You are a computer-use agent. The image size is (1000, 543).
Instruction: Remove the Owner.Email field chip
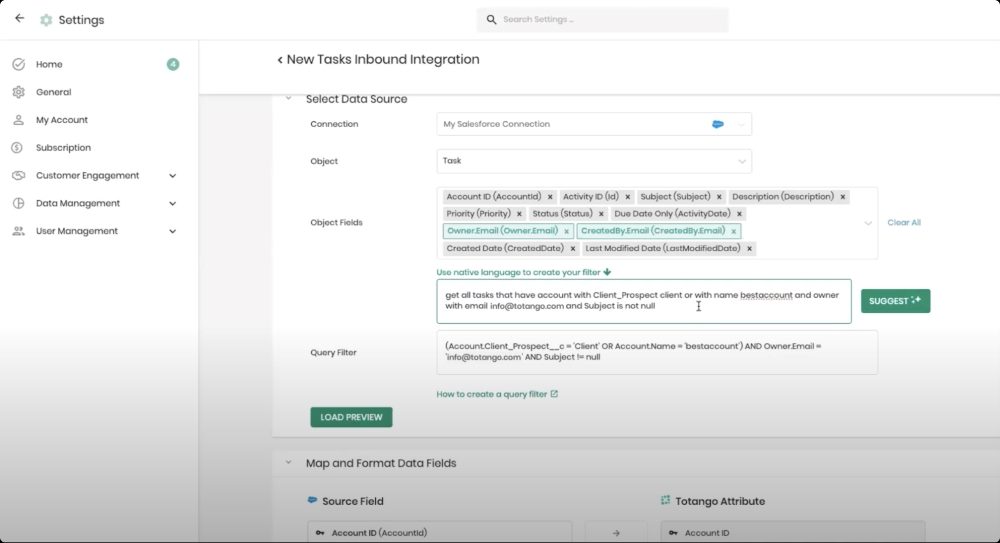coord(566,232)
